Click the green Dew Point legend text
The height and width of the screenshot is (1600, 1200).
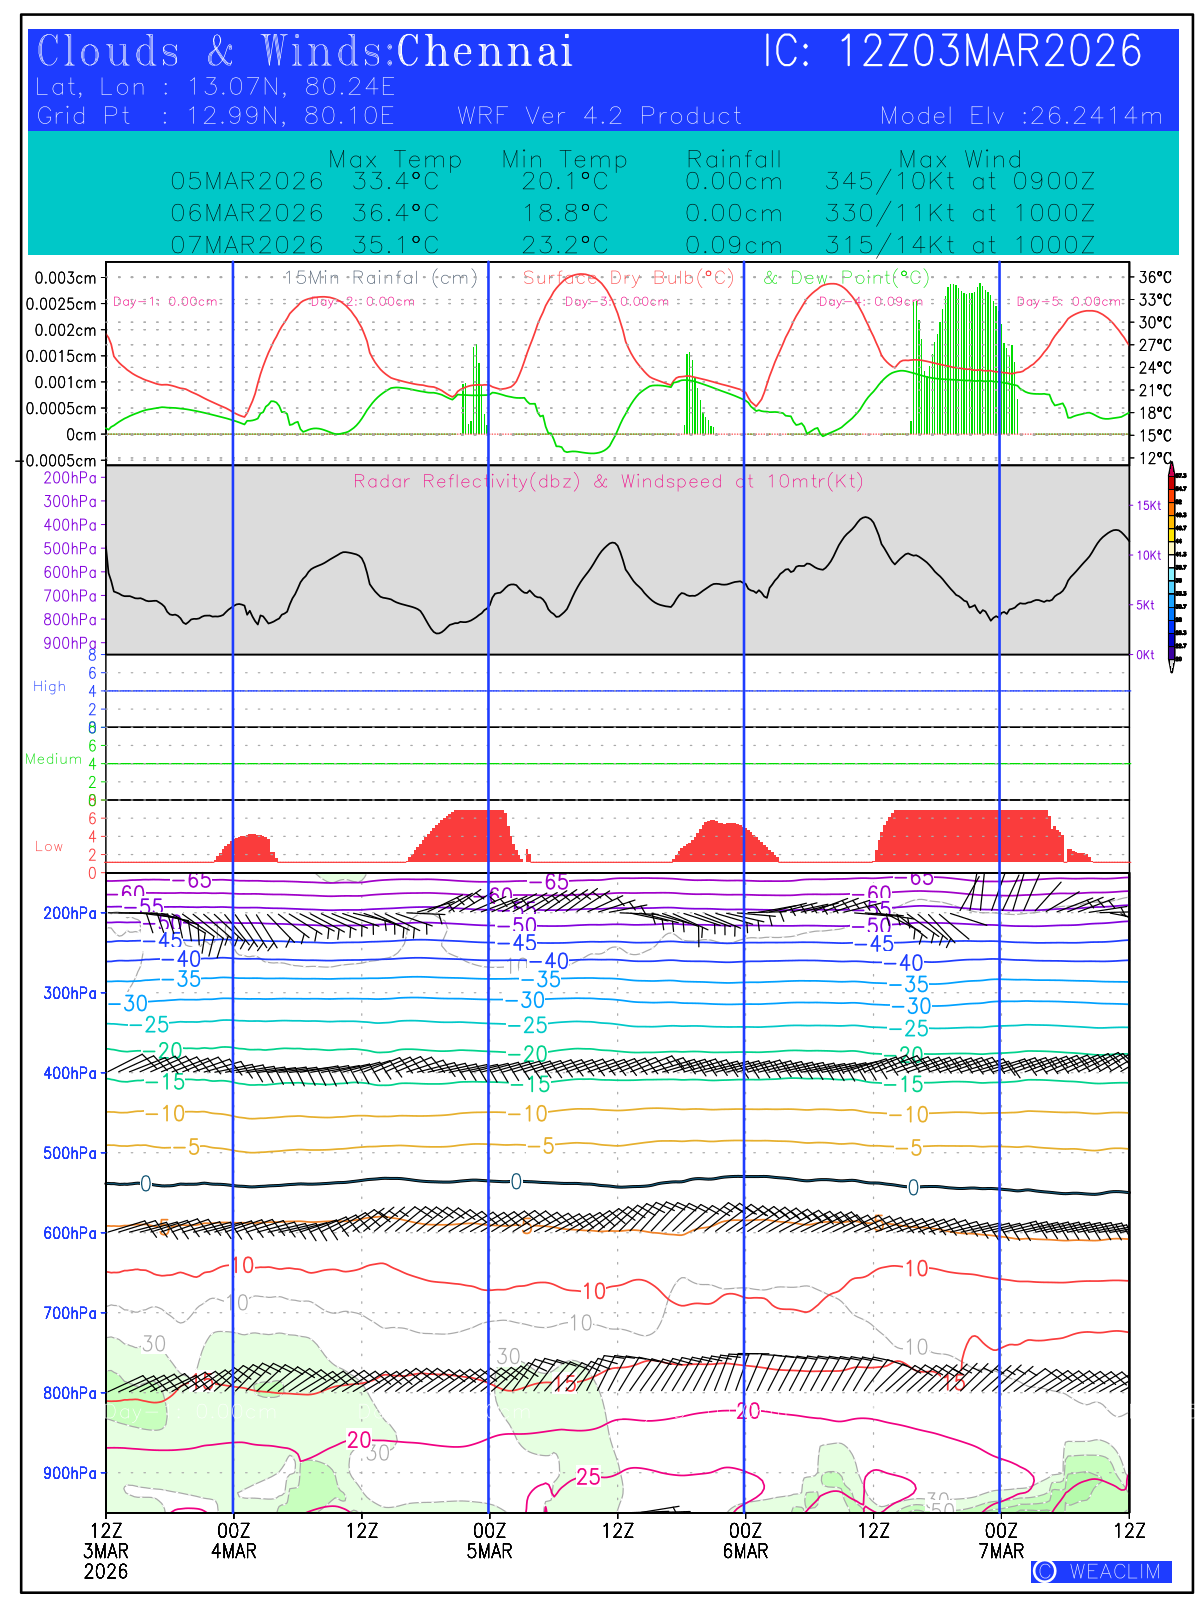[x=846, y=277]
